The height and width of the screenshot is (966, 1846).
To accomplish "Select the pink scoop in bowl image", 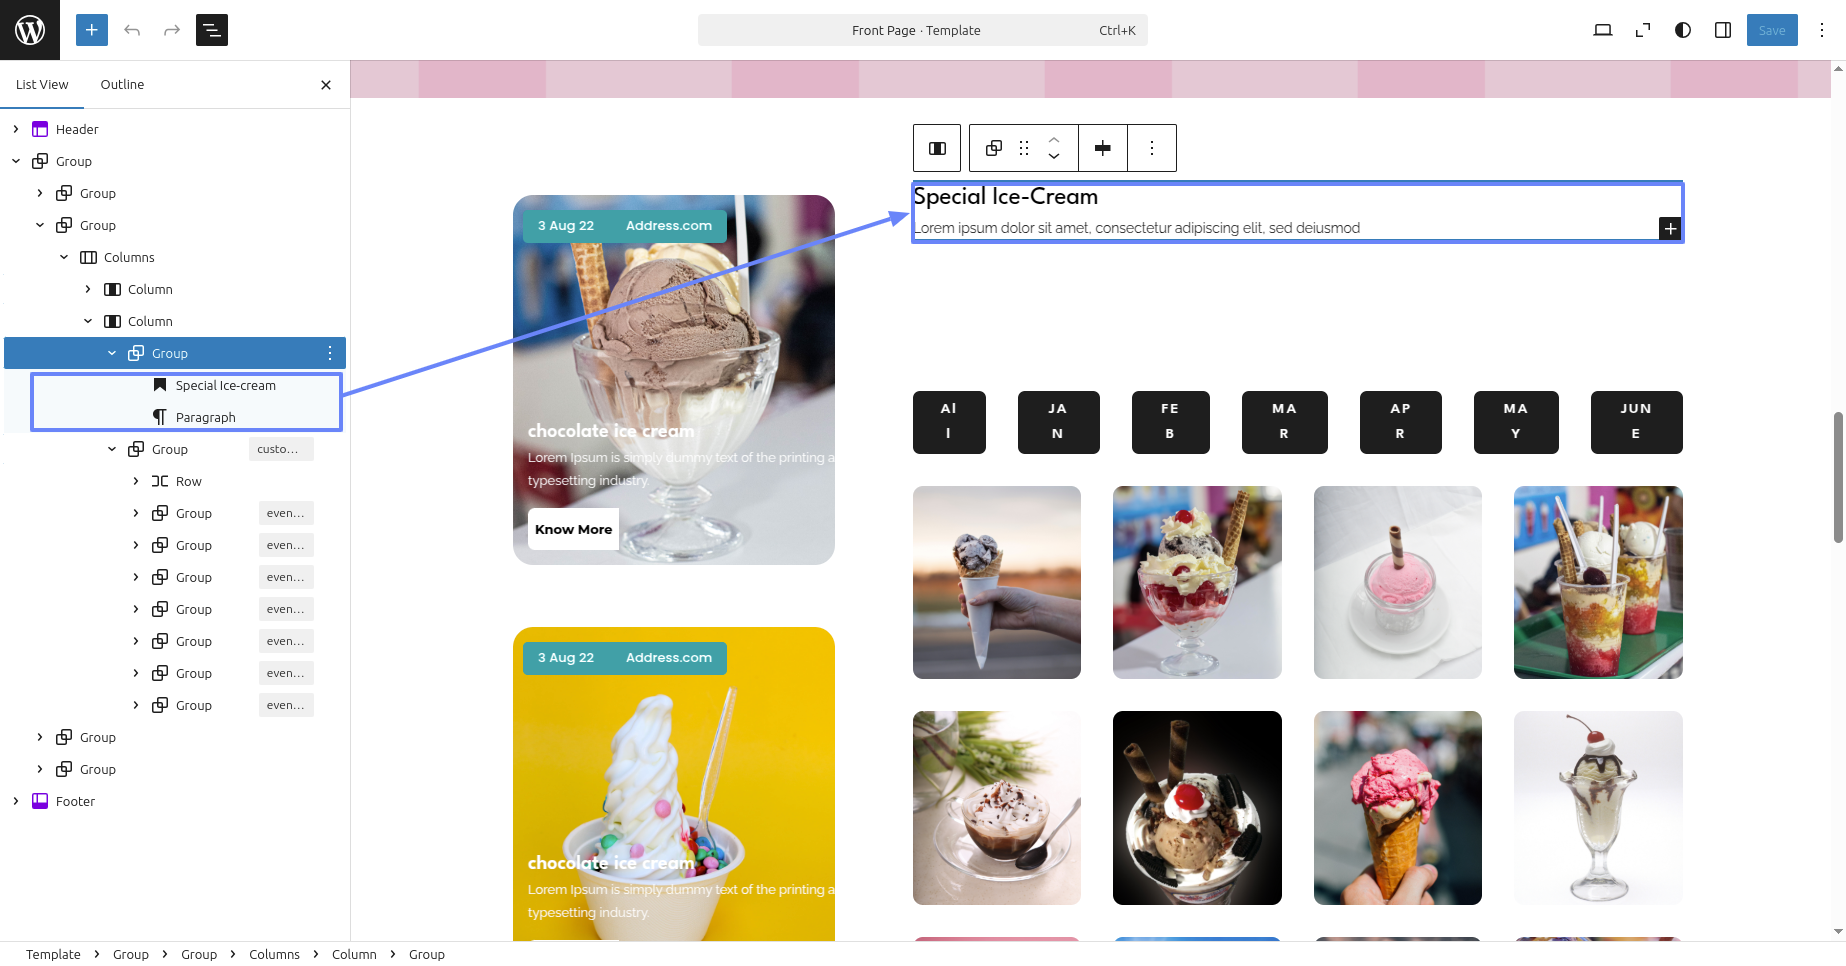I will click(1397, 582).
